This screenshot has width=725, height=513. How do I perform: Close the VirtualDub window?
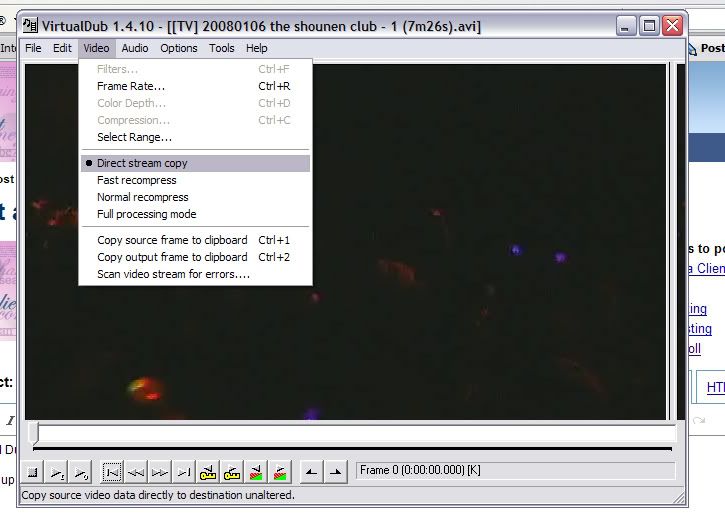672,25
